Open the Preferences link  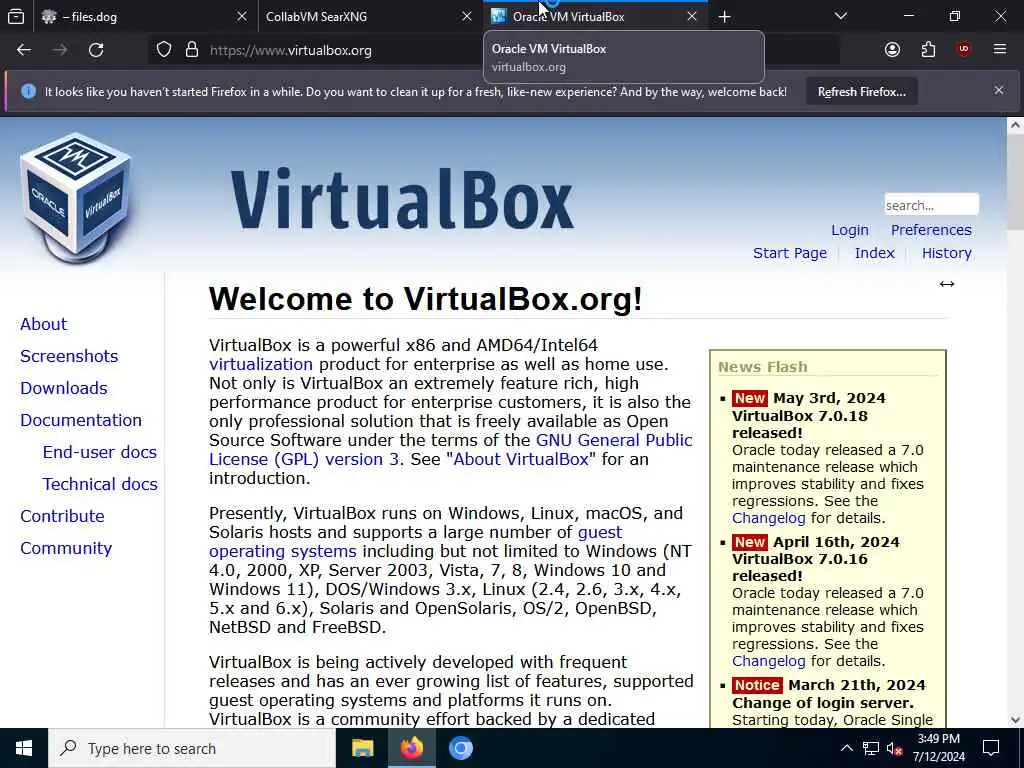tap(931, 230)
